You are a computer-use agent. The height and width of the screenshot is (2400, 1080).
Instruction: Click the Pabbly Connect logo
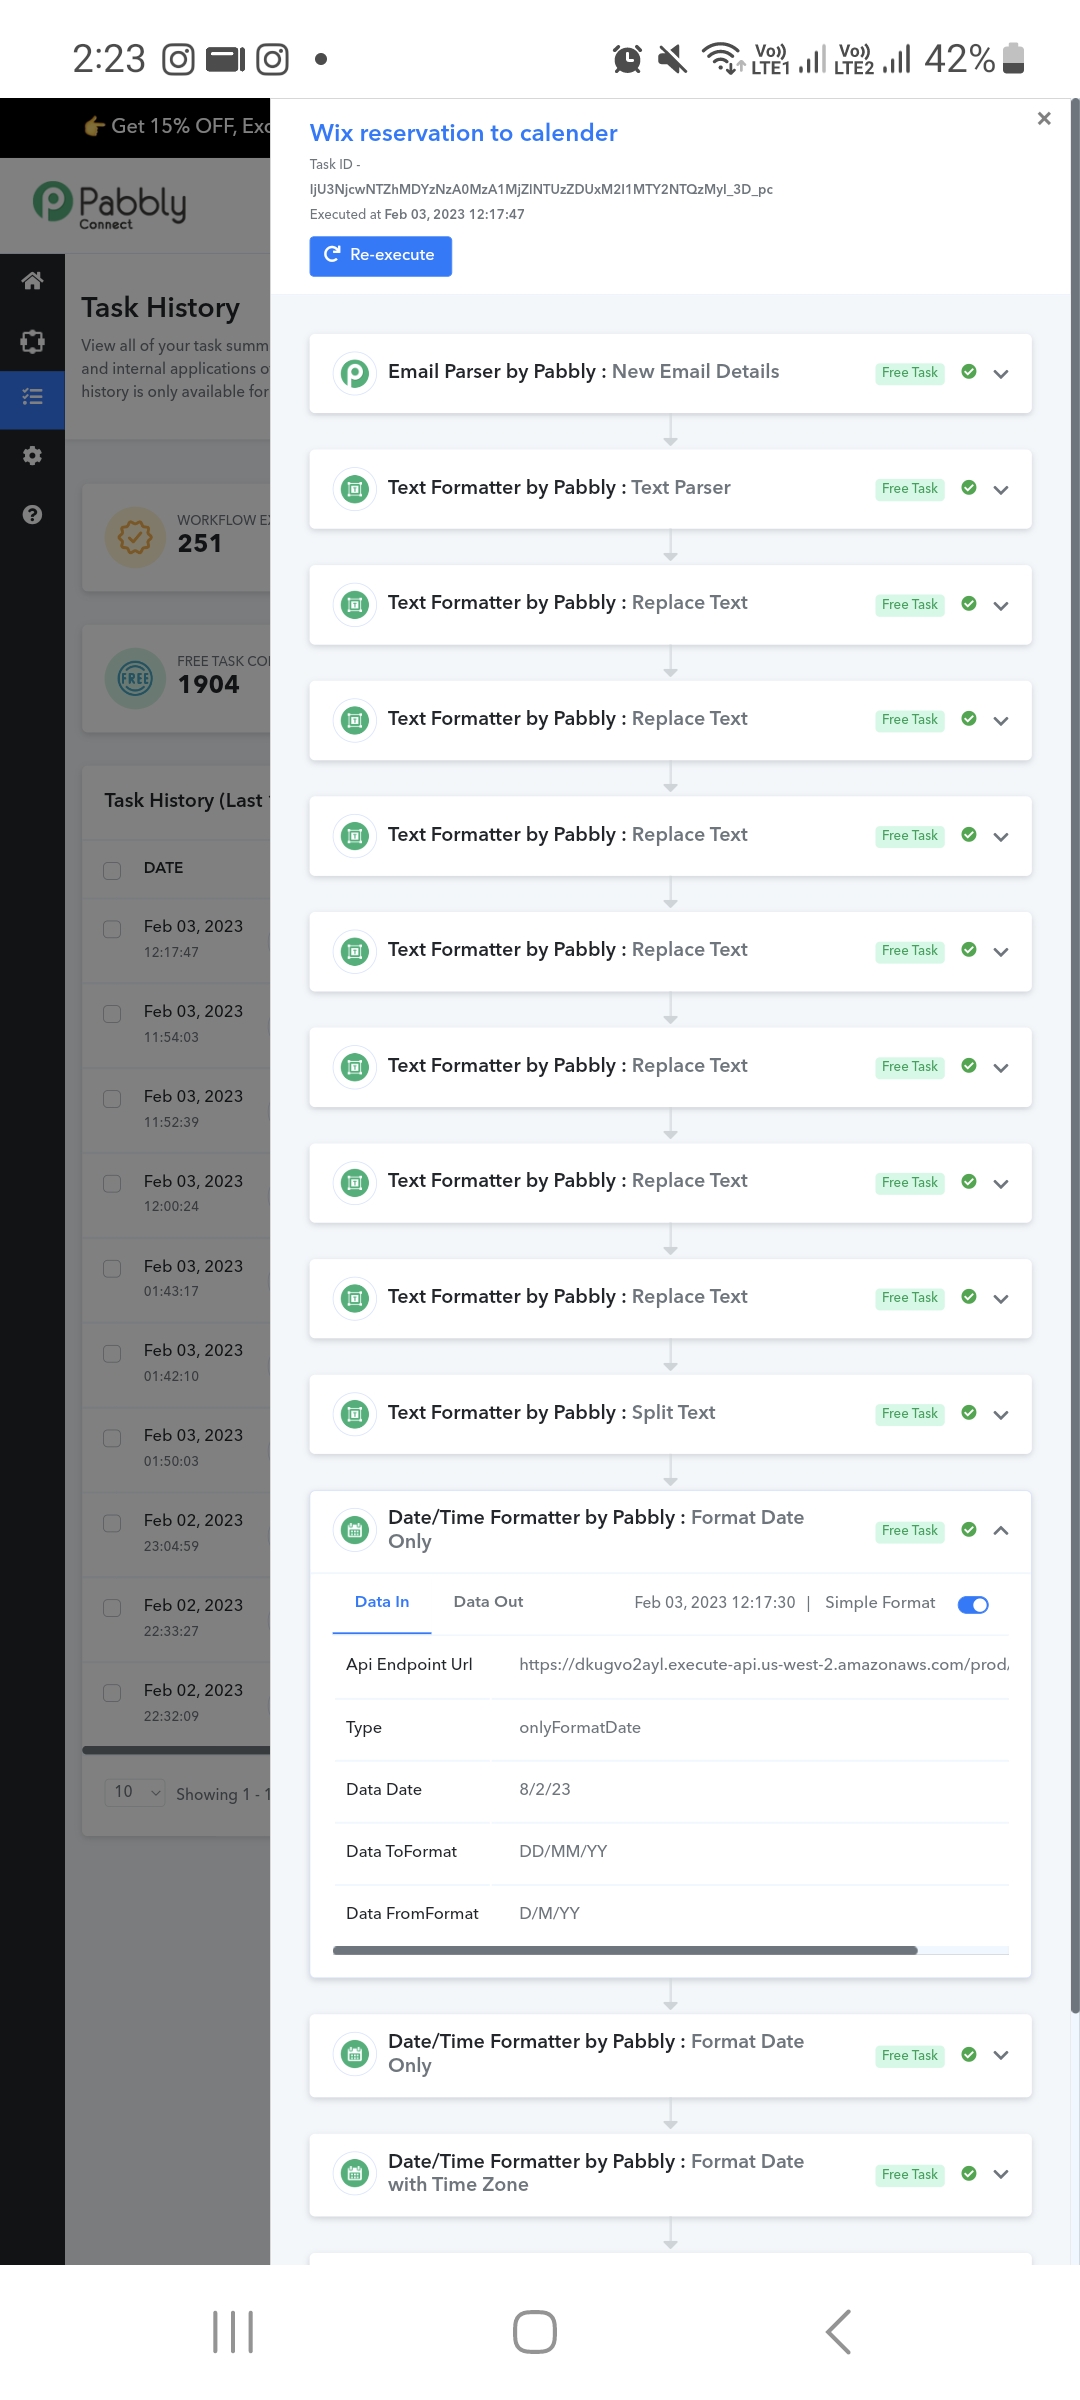coord(110,205)
